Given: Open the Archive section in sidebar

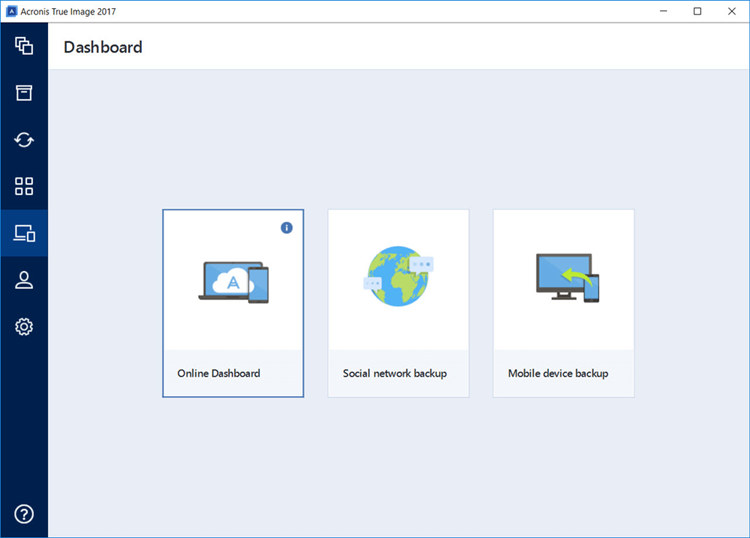Looking at the screenshot, I should click(24, 93).
